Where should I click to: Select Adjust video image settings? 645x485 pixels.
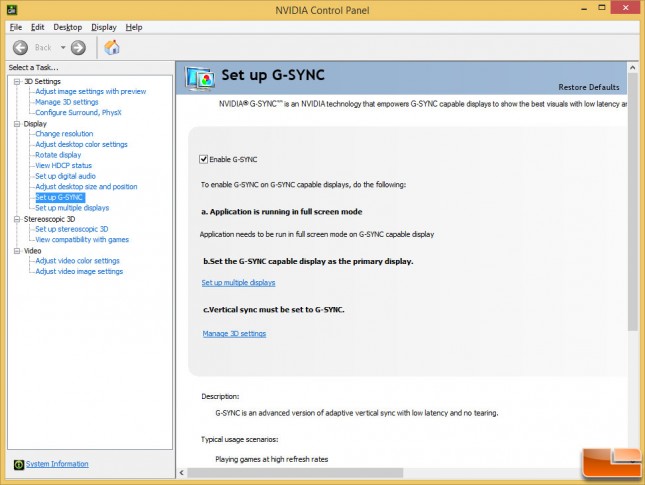point(79,272)
